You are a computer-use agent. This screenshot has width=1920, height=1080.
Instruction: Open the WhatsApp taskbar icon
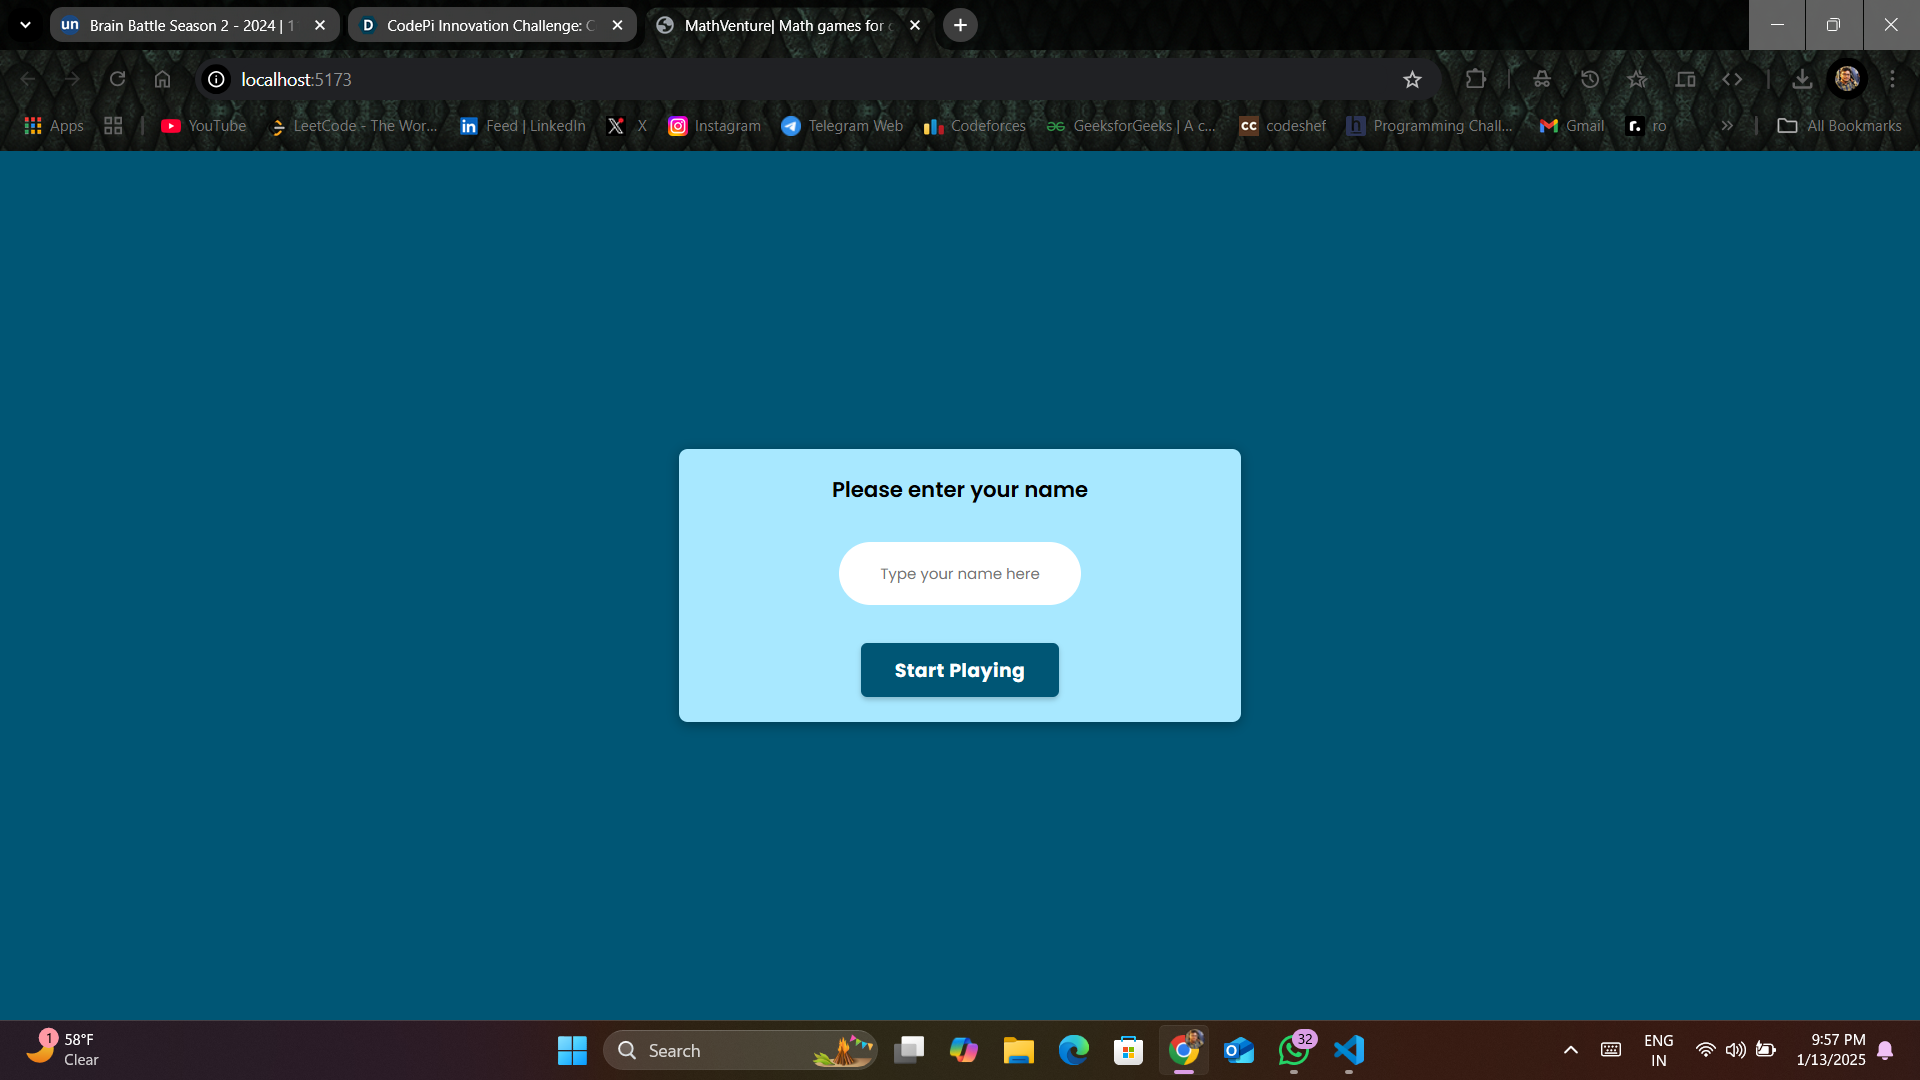(1293, 1050)
